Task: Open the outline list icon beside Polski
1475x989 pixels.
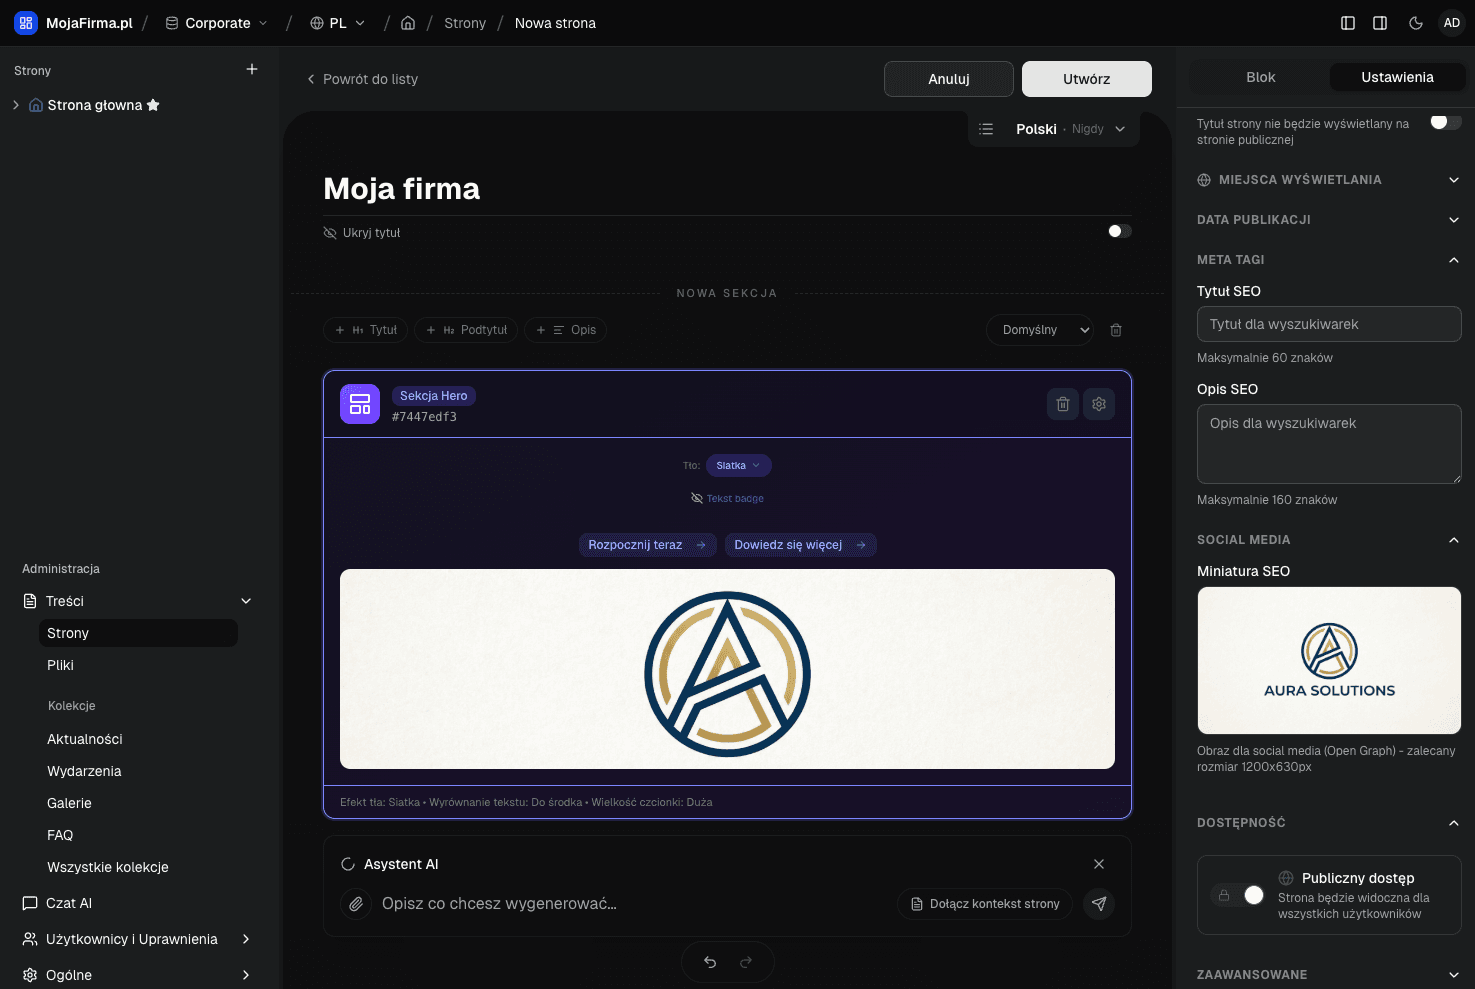Action: 986,129
